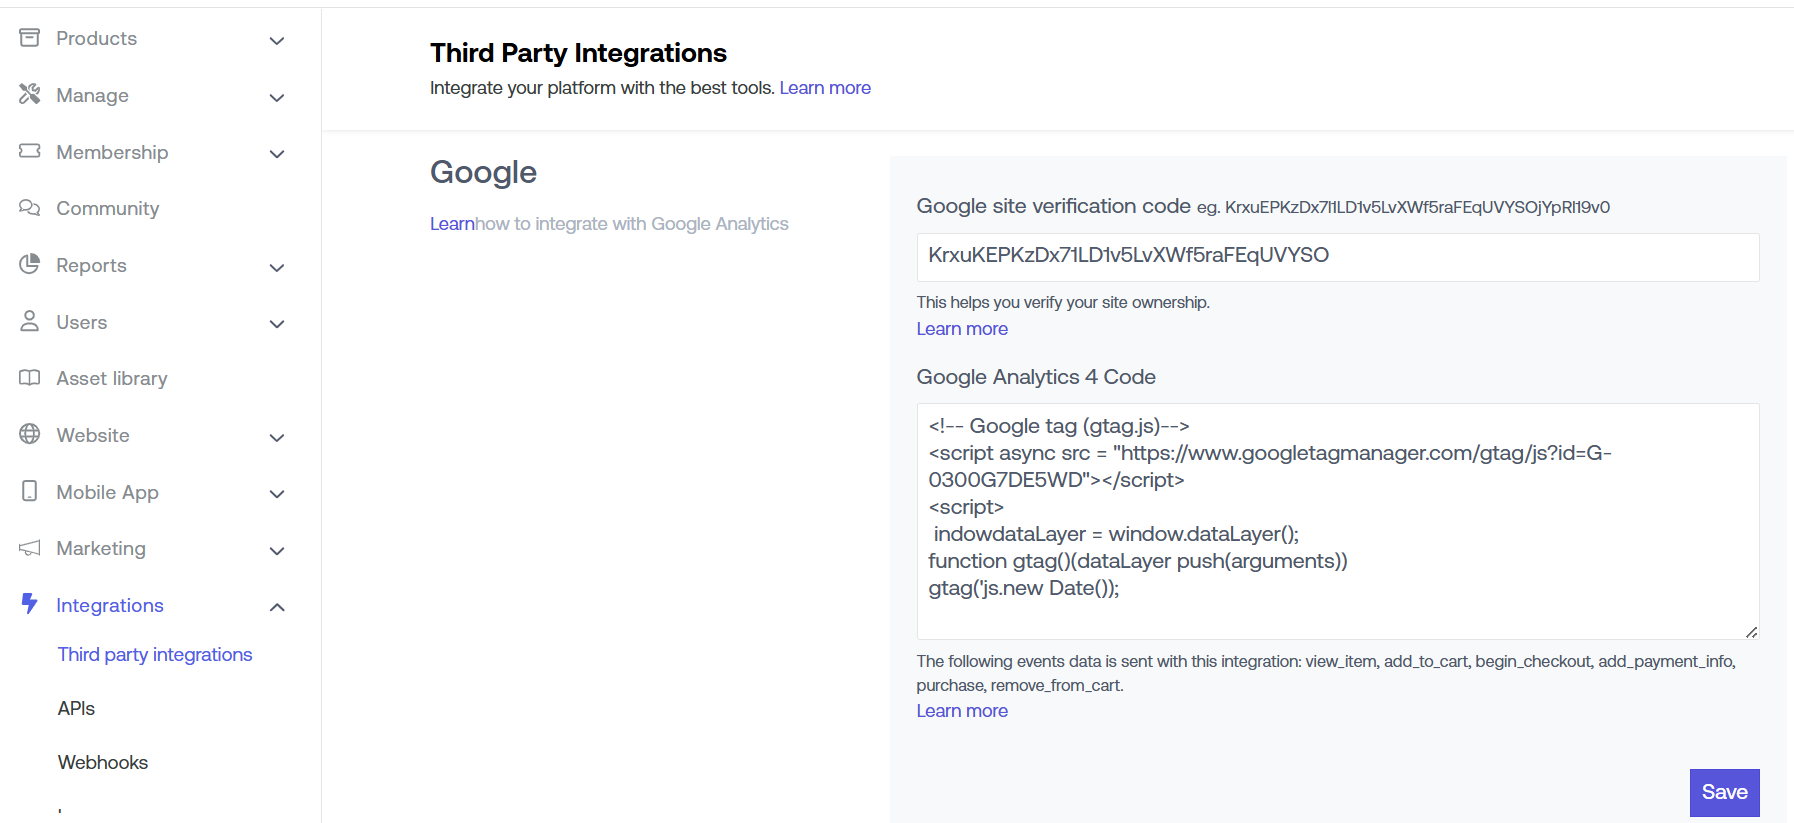This screenshot has width=1794, height=823.
Task: Expand the Users section chevron
Action: coord(277,324)
